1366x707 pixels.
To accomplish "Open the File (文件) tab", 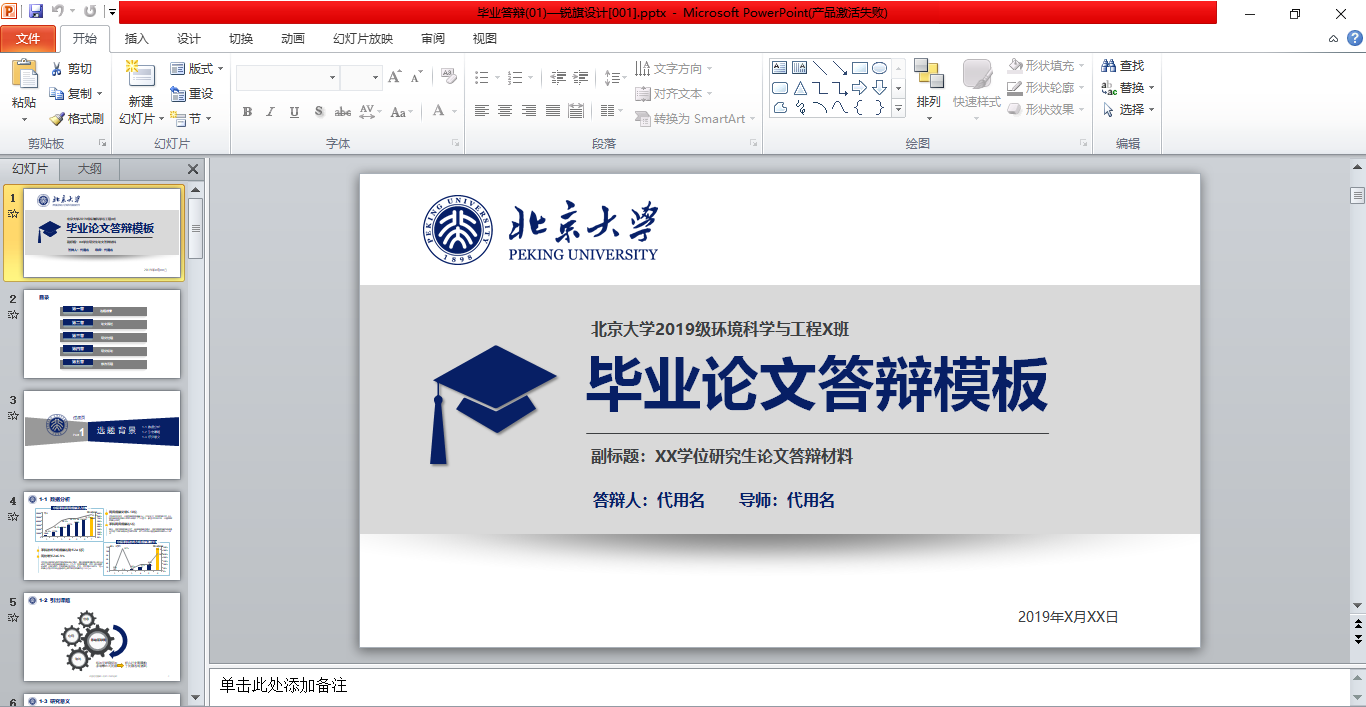I will [x=28, y=39].
